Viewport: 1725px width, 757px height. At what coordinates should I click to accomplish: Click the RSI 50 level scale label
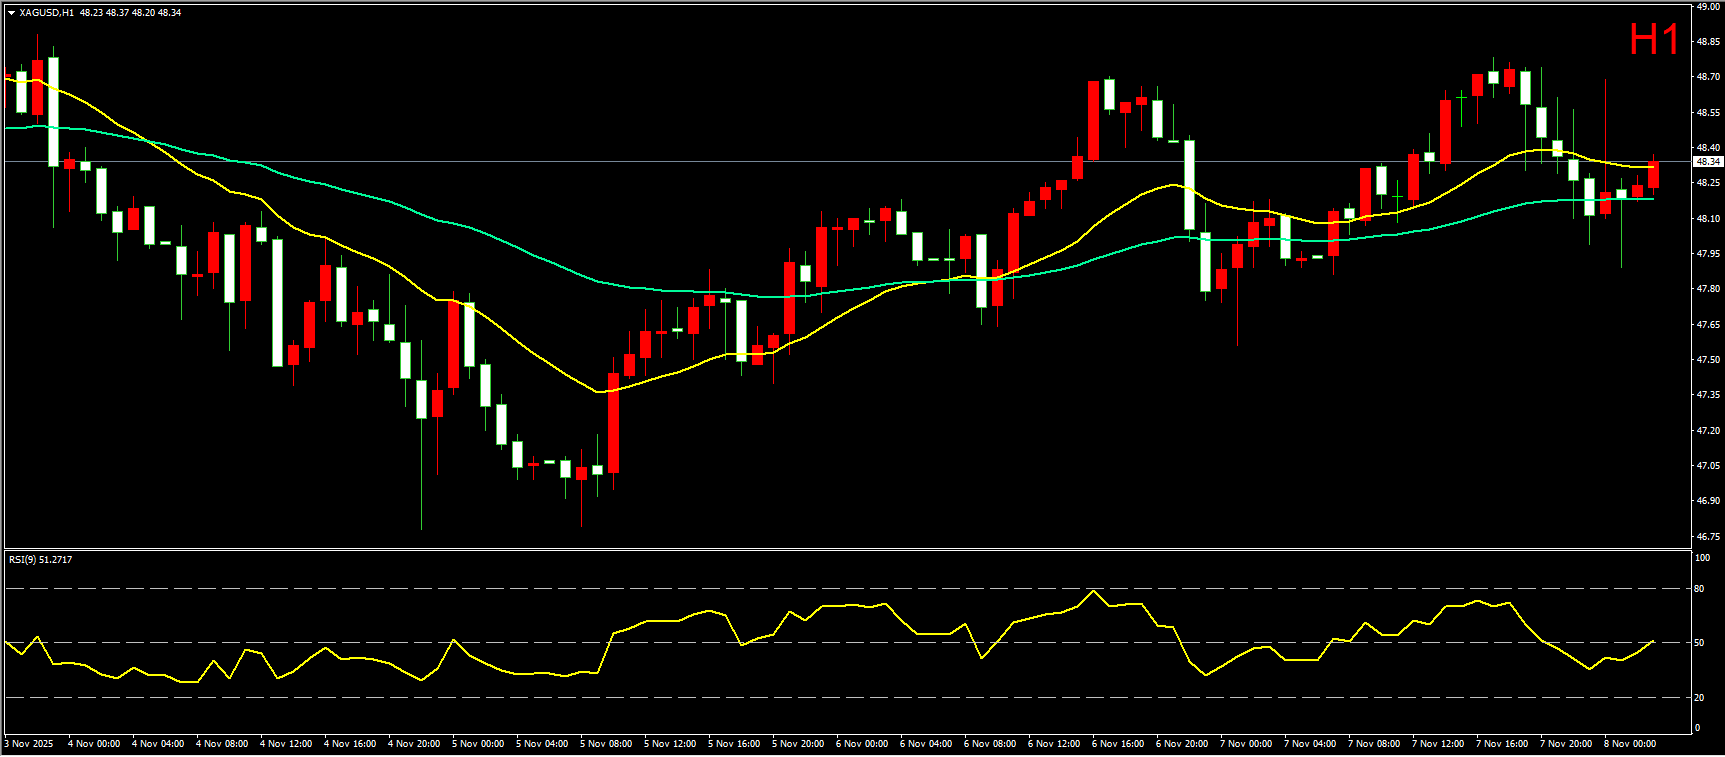1699,643
